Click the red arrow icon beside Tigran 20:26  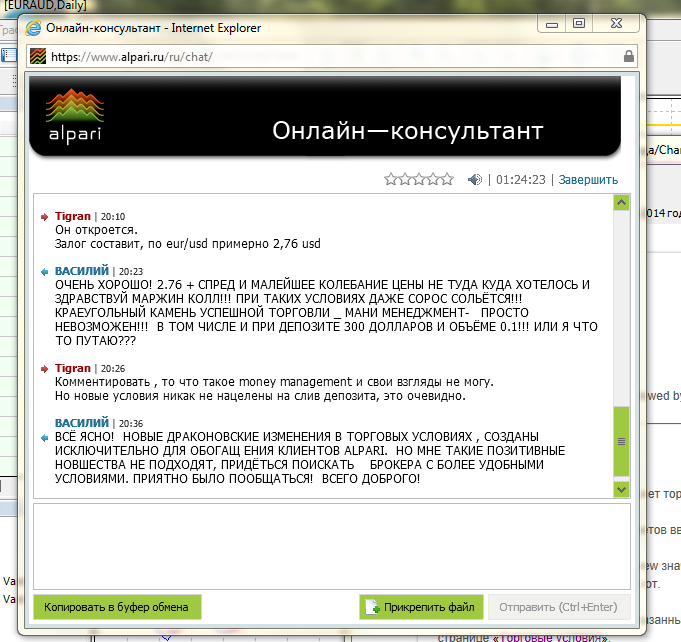pyautogui.click(x=44, y=369)
